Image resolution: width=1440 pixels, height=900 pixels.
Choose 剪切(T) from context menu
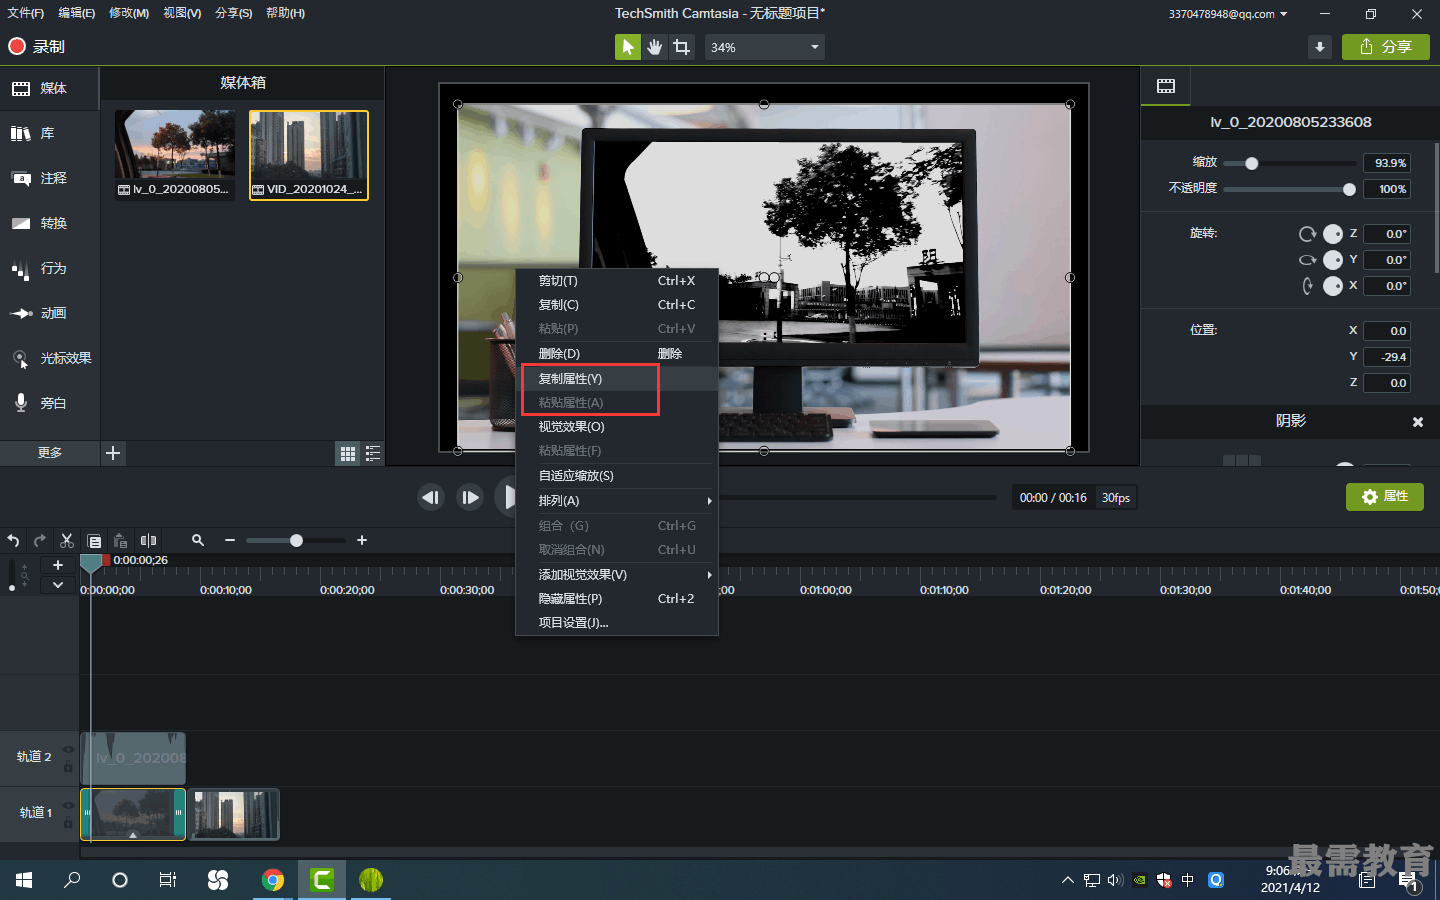click(616, 281)
